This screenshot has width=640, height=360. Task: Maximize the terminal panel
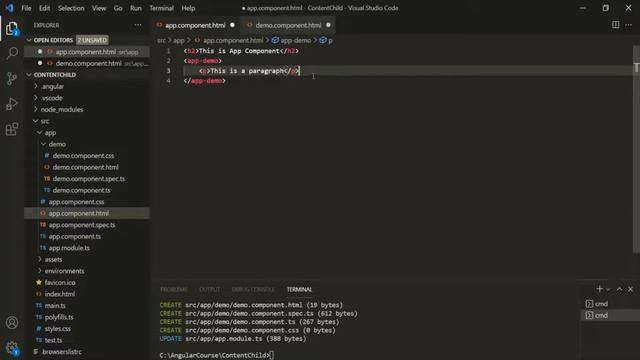(x=619, y=289)
